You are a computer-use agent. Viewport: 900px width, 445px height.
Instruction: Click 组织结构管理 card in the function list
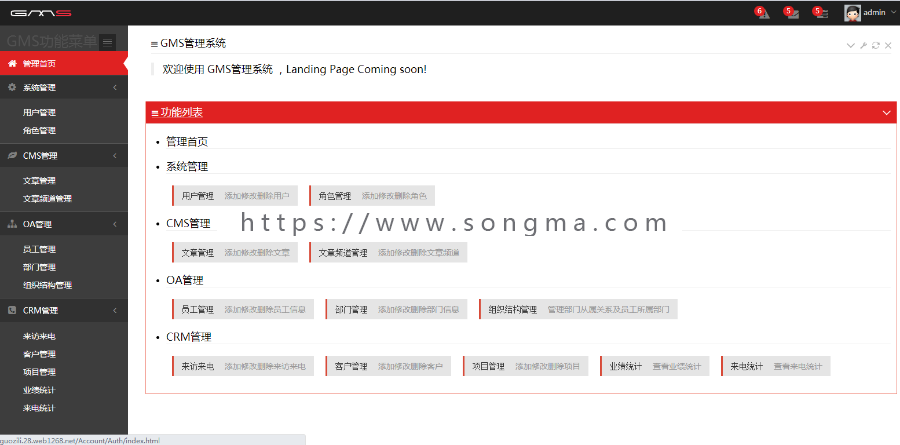(578, 309)
